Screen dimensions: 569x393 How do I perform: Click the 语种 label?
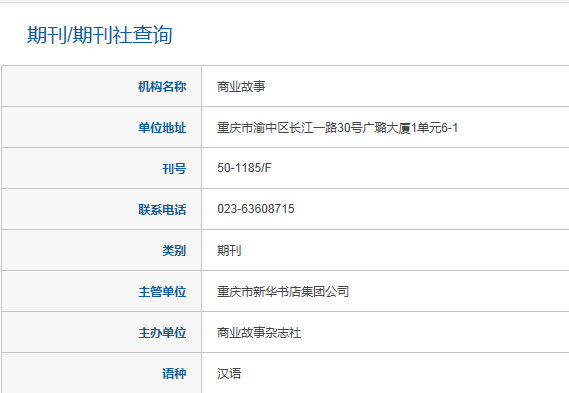(x=174, y=373)
